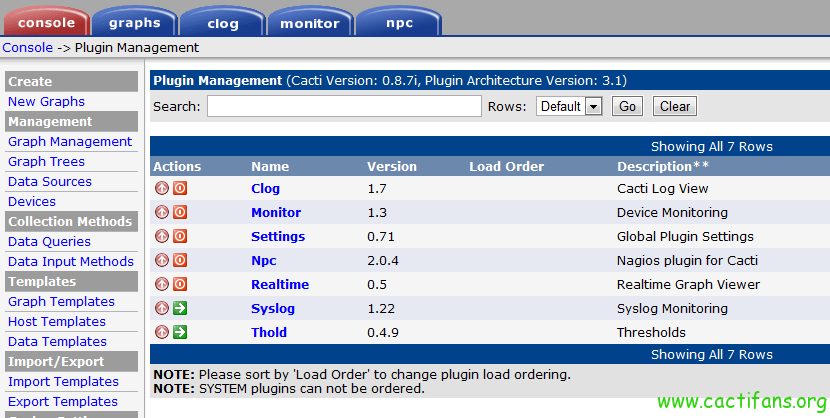830x418 pixels.
Task: Open Data Templates
Action: (57, 342)
